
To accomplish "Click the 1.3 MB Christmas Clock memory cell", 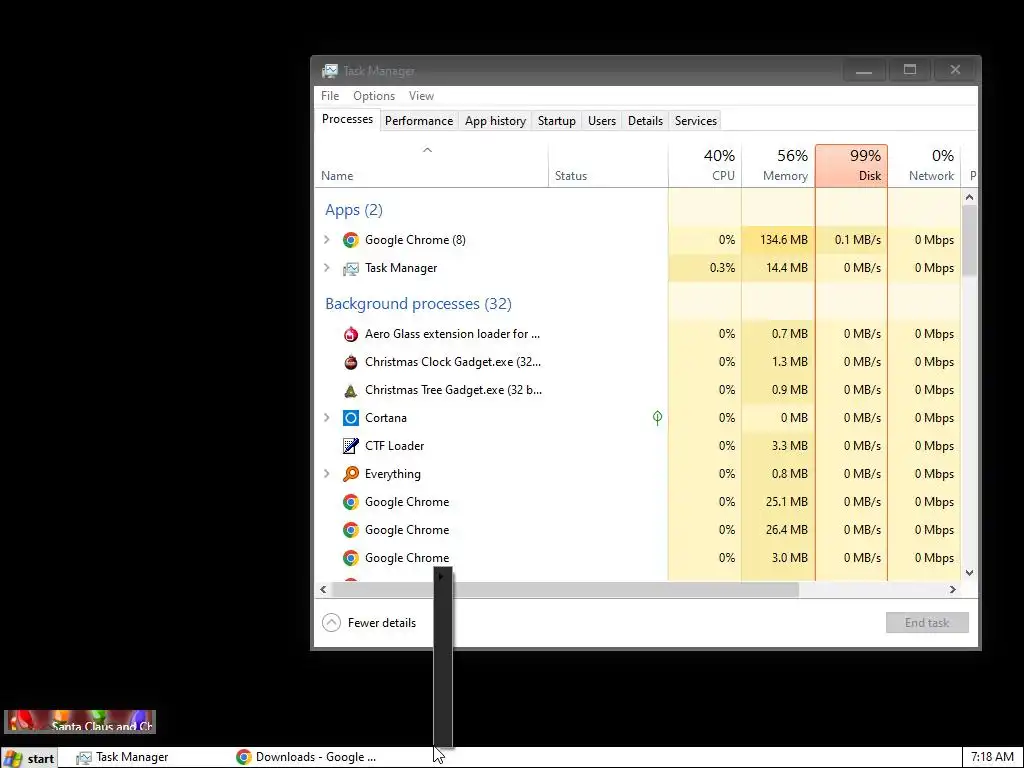I will click(x=778, y=362).
